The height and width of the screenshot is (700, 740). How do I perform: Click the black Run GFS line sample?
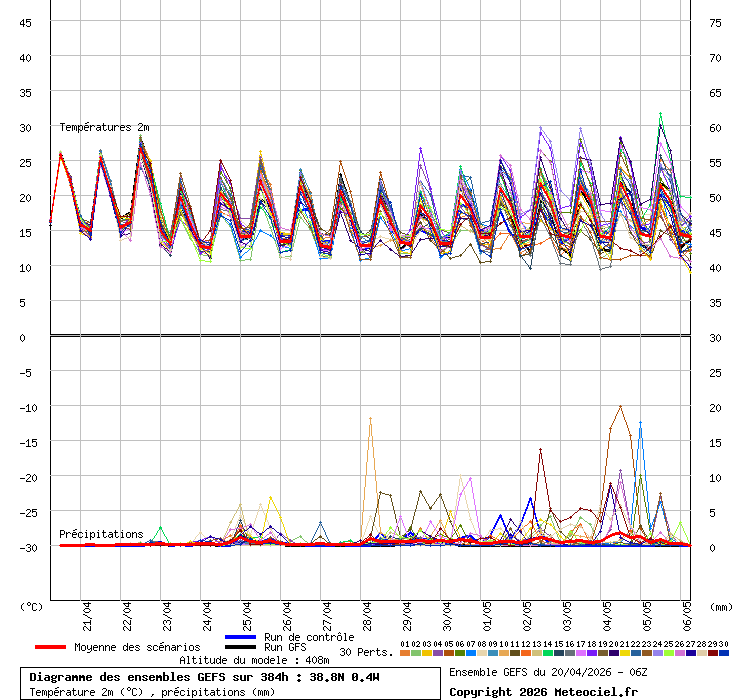coord(241,647)
